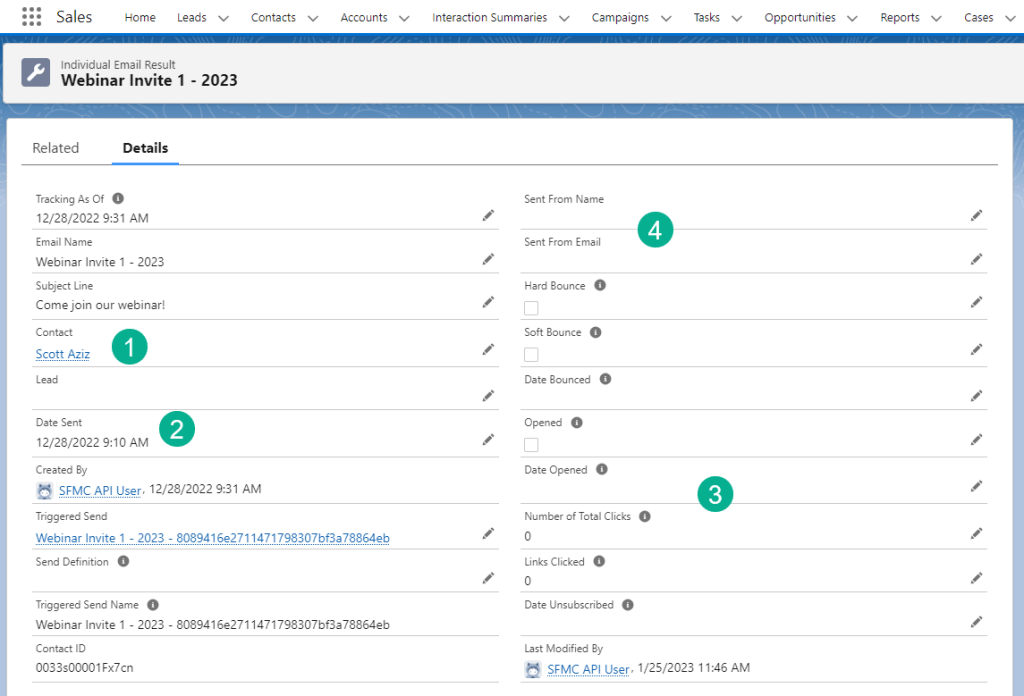Toggle the Hard Bounce checkbox

click(531, 308)
